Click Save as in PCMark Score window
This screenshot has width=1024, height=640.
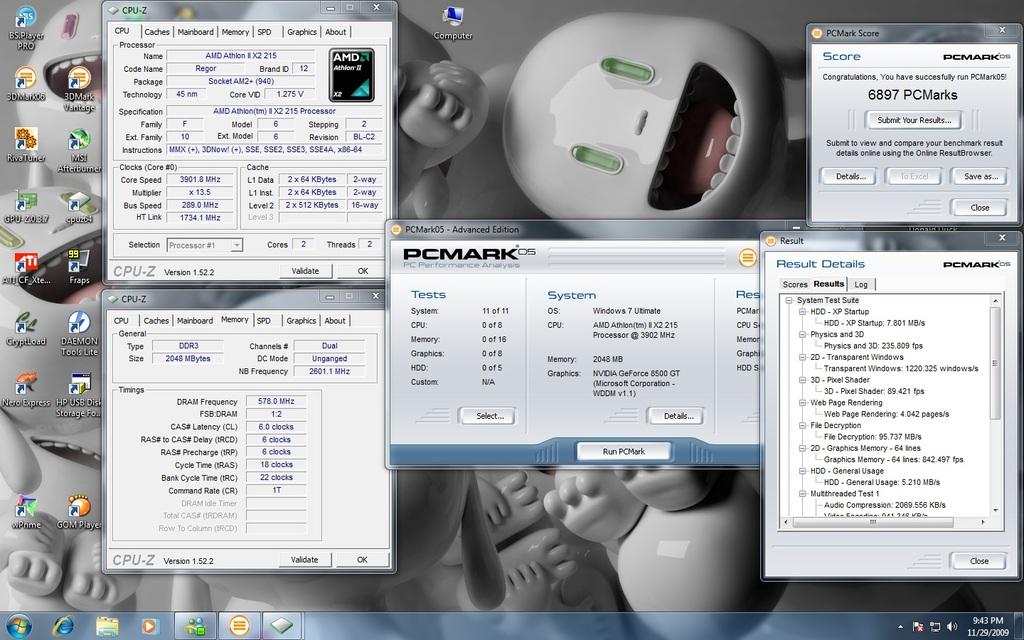(981, 176)
